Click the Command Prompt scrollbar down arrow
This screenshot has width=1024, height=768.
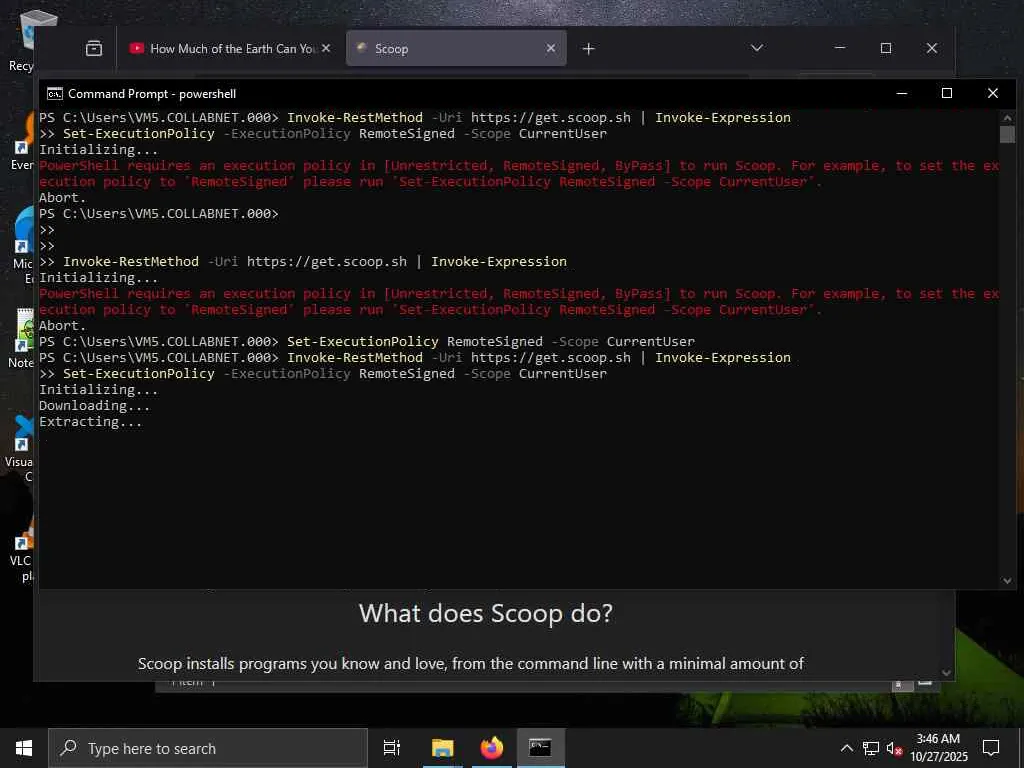[x=1007, y=580]
